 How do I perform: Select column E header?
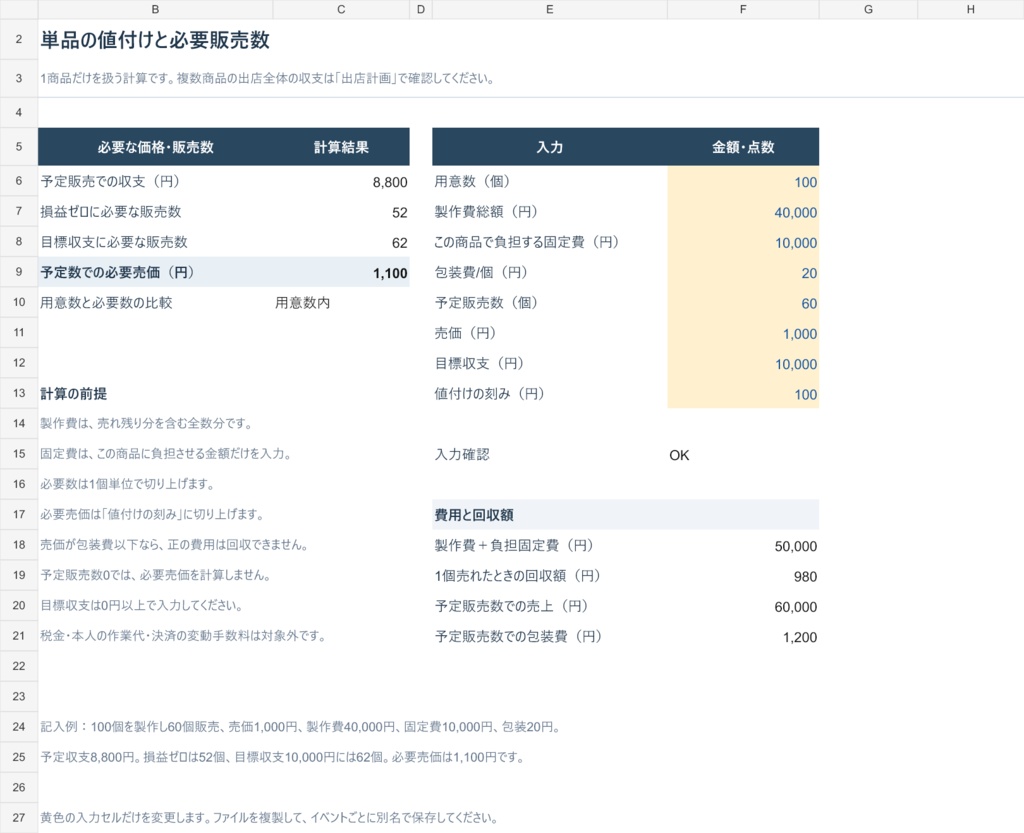(x=549, y=9)
